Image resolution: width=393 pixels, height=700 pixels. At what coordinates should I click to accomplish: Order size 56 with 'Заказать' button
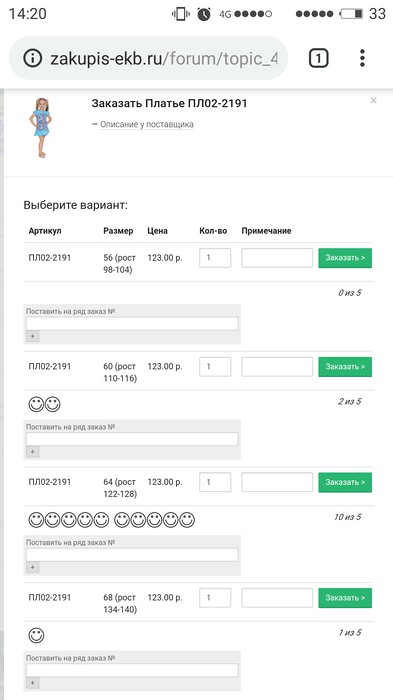[345, 258]
